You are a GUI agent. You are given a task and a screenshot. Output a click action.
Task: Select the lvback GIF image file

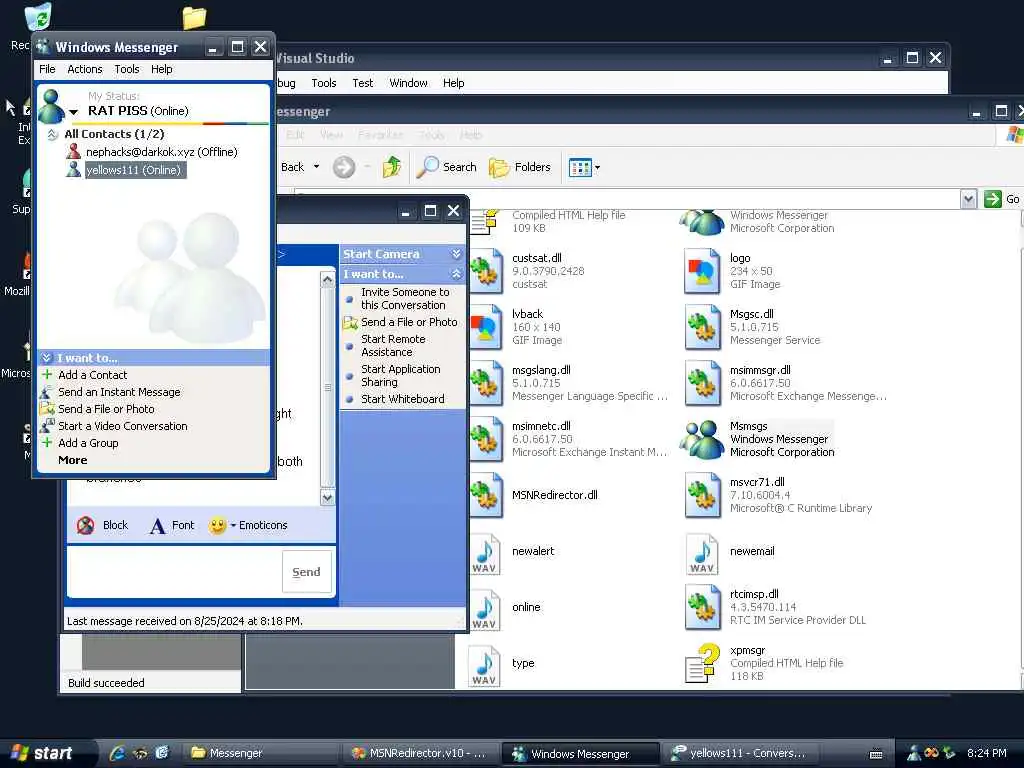(486, 327)
